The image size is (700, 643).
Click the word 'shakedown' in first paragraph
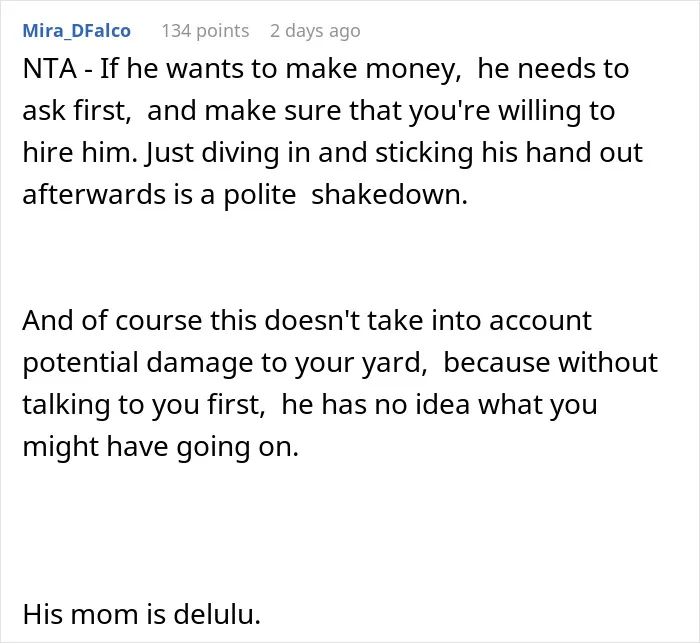tap(389, 195)
